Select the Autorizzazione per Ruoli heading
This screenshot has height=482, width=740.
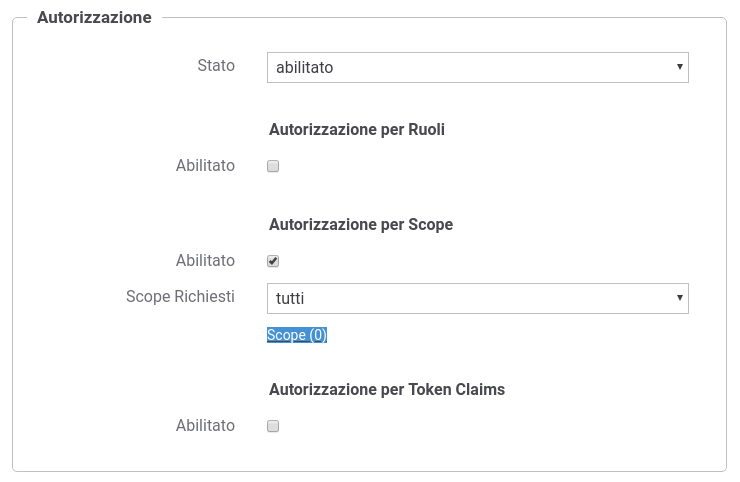pyautogui.click(x=357, y=130)
